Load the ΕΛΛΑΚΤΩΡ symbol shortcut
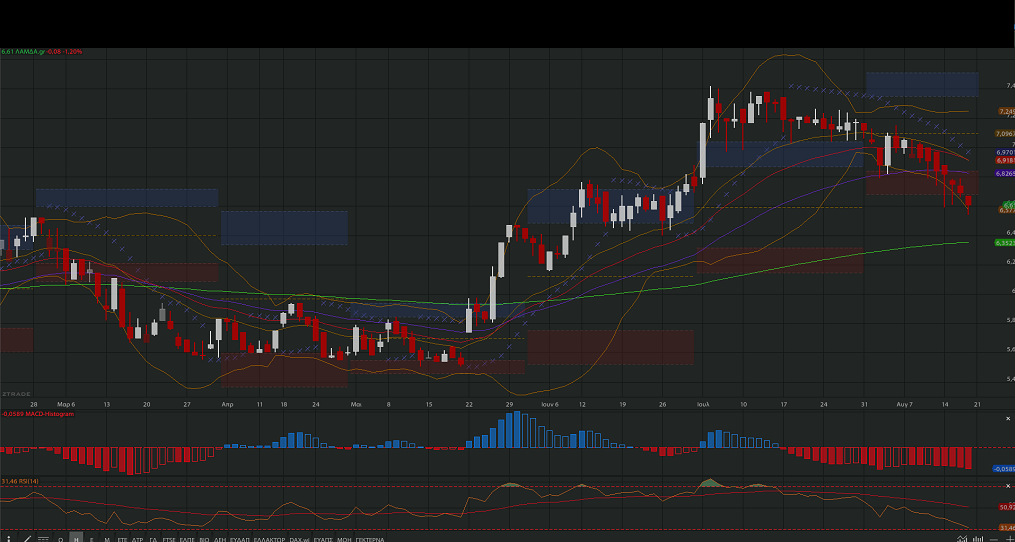Screen dimensions: 1015x542 (x=269, y=539)
